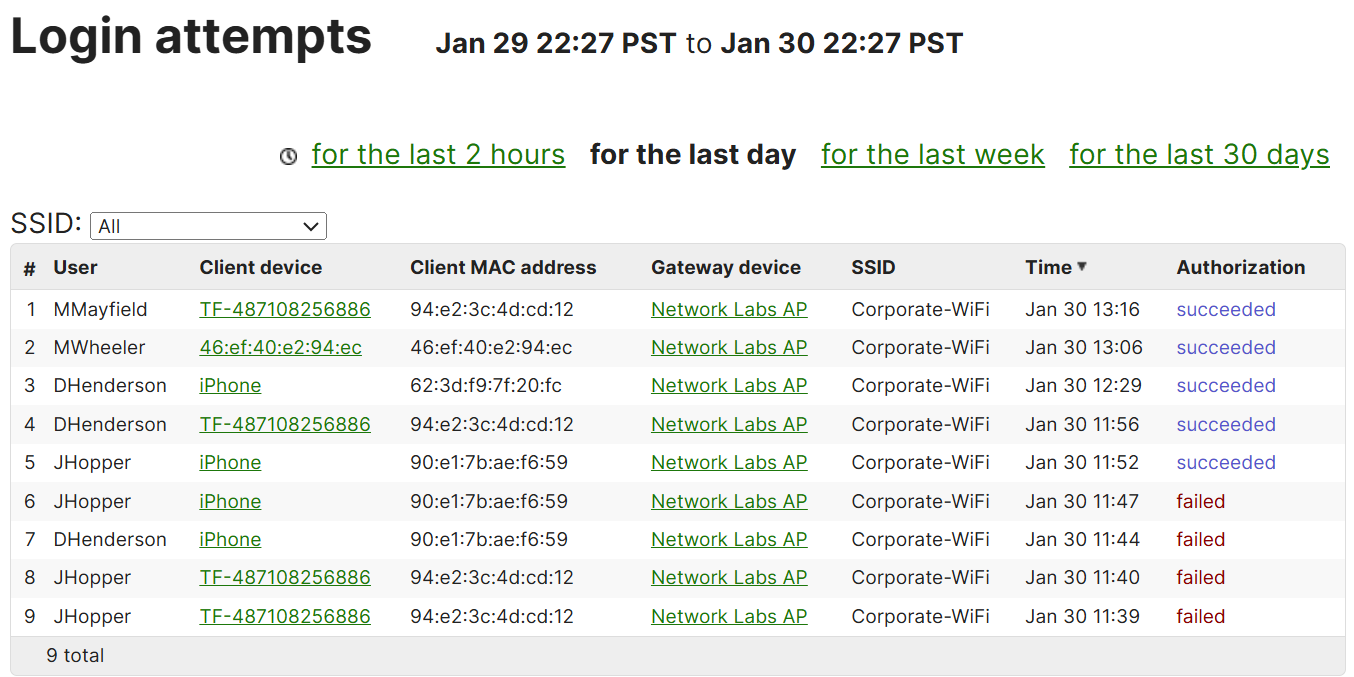Show logins for the last 2 hours
The width and height of the screenshot is (1354, 677).
point(438,155)
